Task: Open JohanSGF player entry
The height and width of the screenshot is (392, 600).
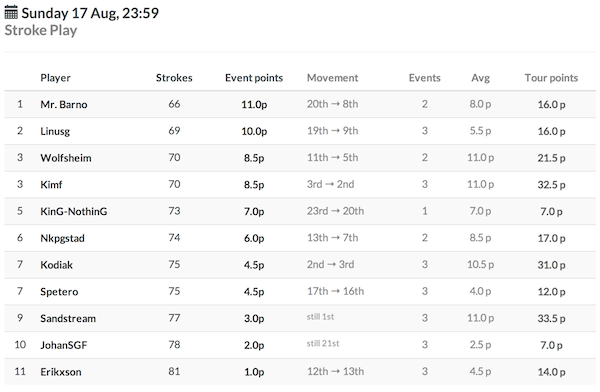Action: [x=64, y=345]
